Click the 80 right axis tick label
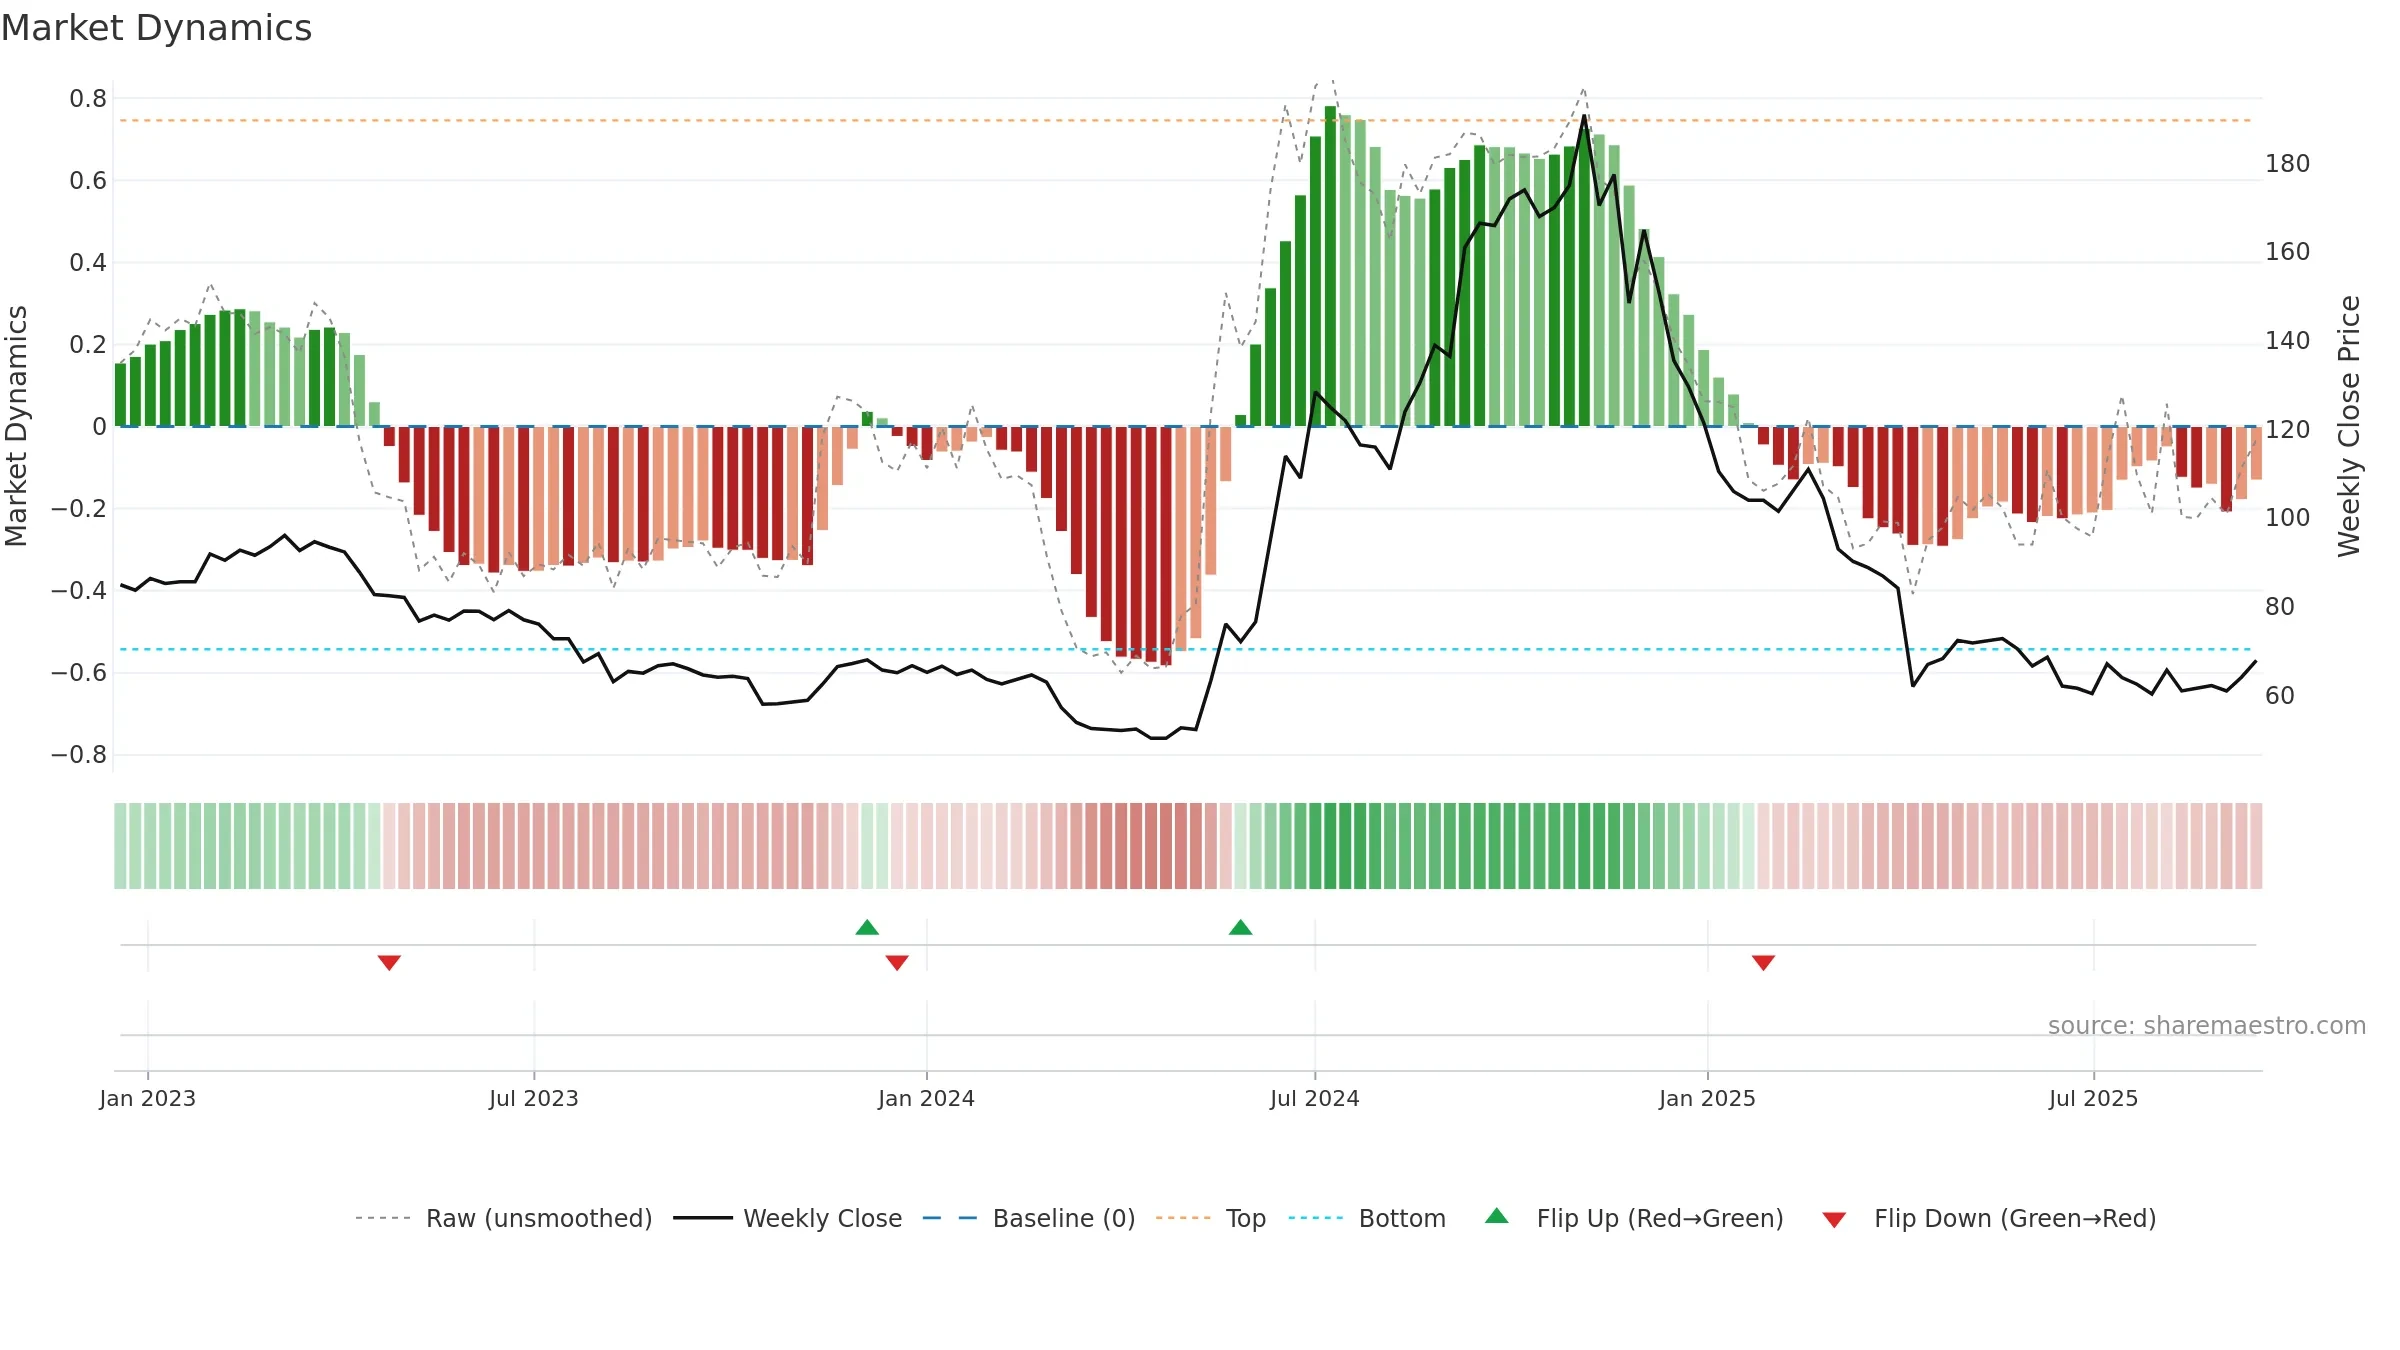Viewport: 2400px width, 1350px height. pos(2280,607)
